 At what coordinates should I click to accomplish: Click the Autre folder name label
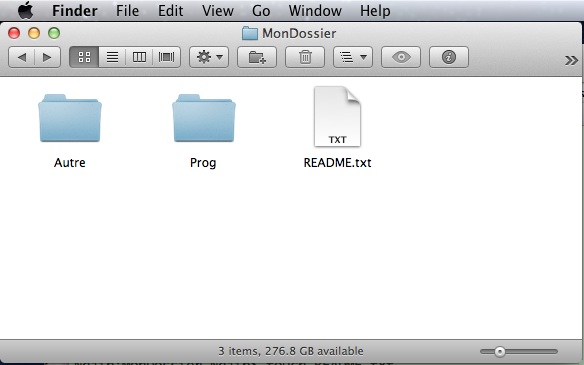(70, 163)
